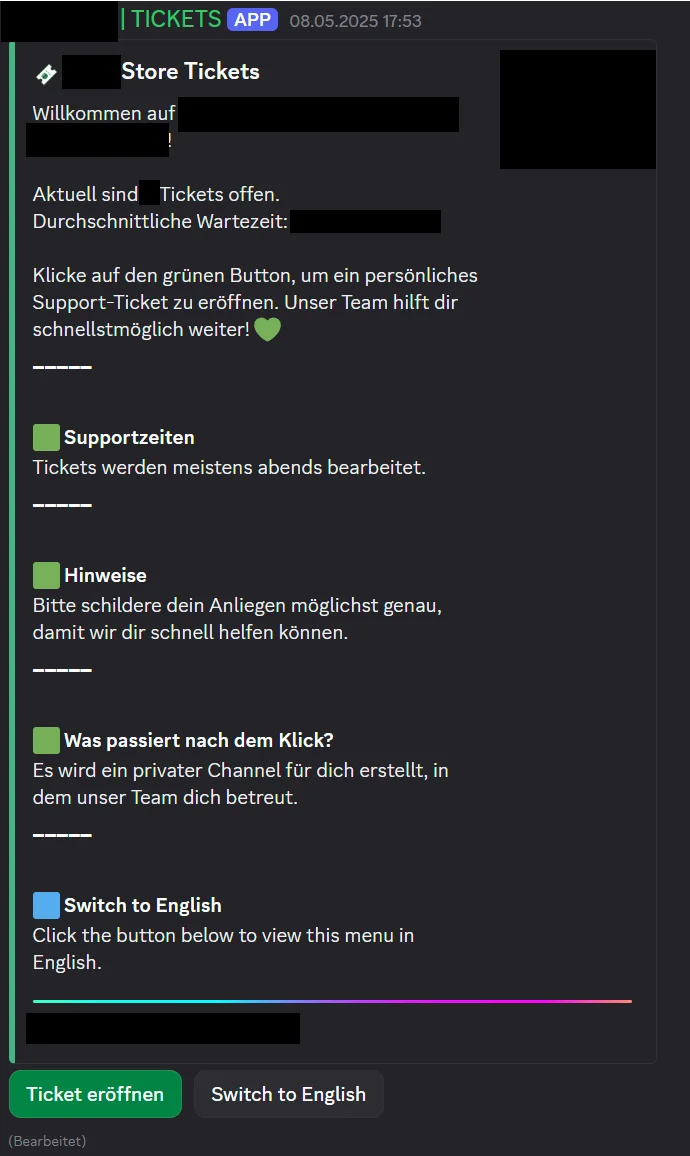
Task: Click the green heart emoji in the welcome text
Action: (x=267, y=328)
